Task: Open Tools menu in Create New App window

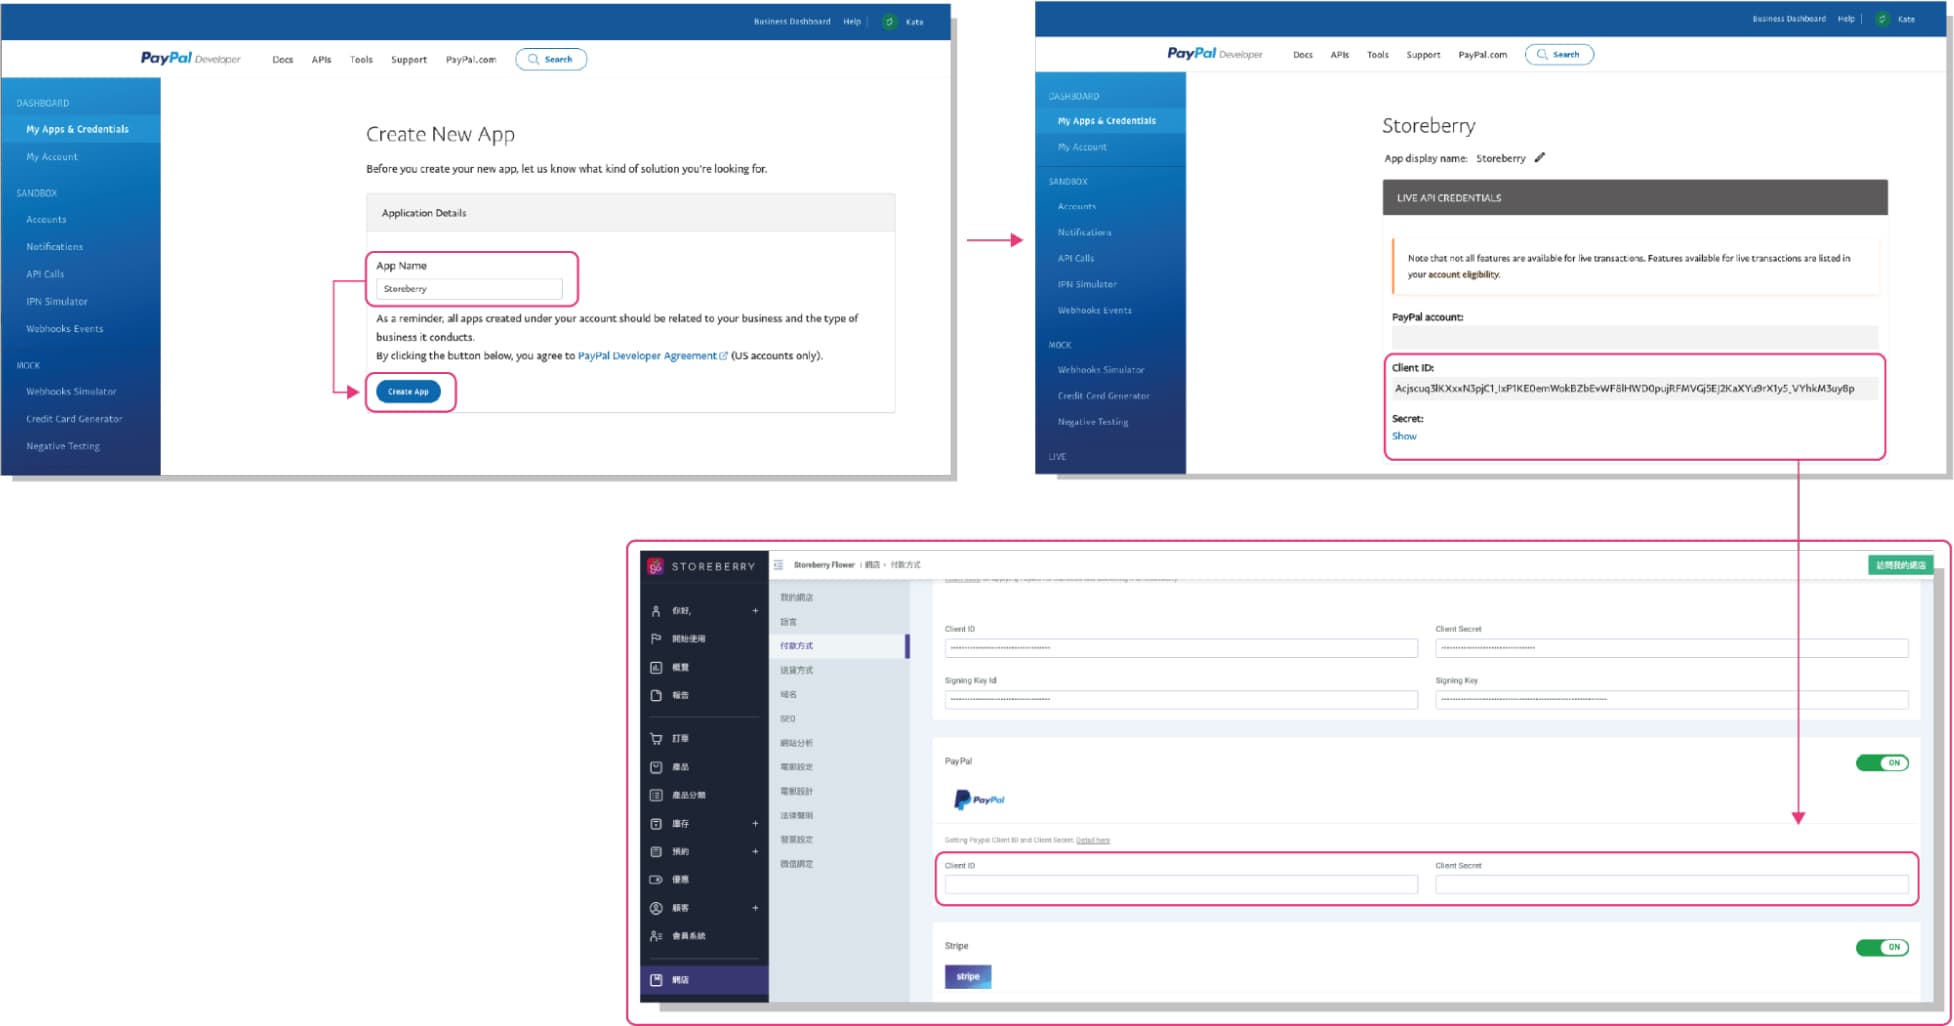Action: point(361,59)
